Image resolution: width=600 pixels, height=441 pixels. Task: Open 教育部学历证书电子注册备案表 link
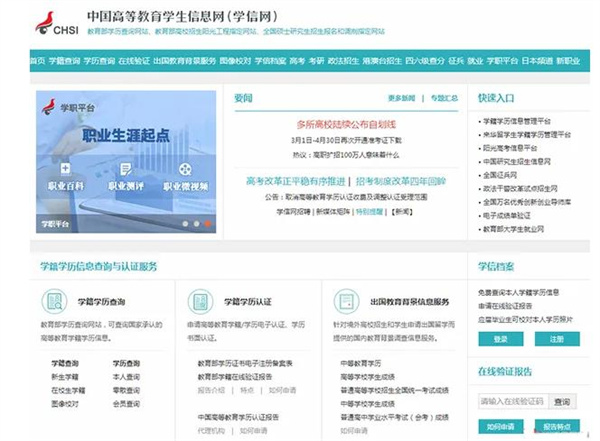pyautogui.click(x=245, y=363)
